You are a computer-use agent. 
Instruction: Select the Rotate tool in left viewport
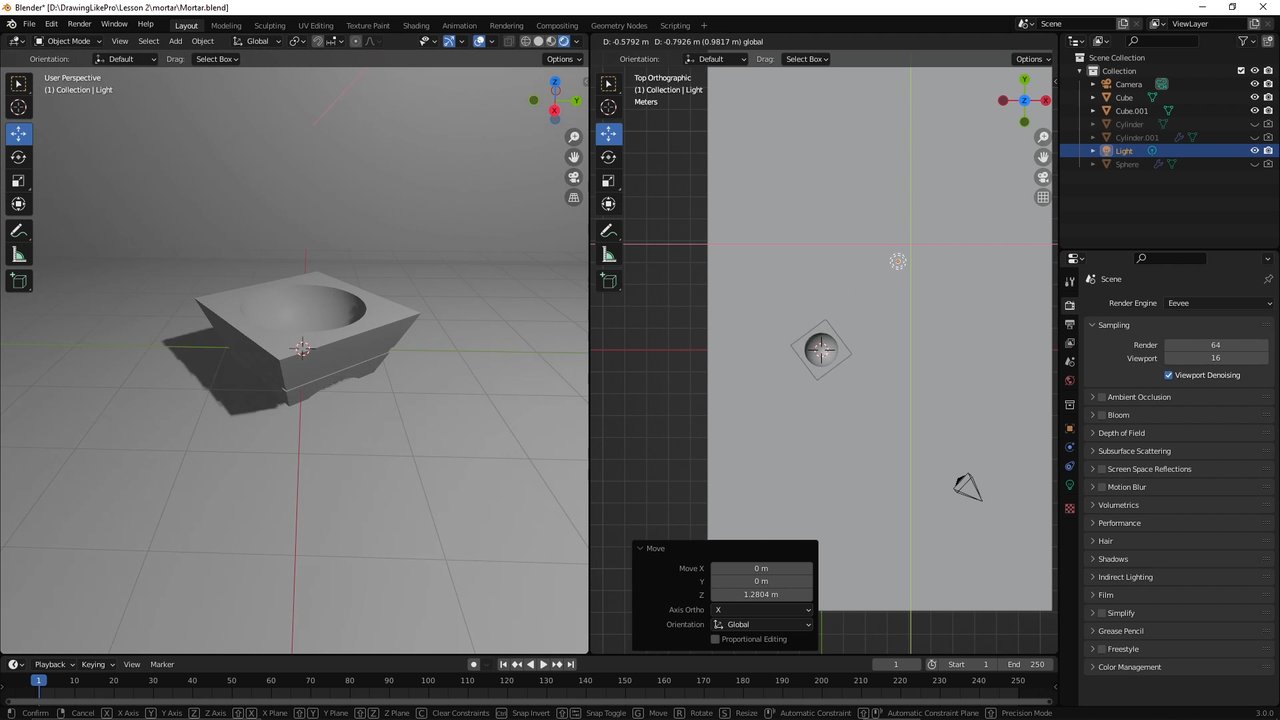[x=18, y=157]
